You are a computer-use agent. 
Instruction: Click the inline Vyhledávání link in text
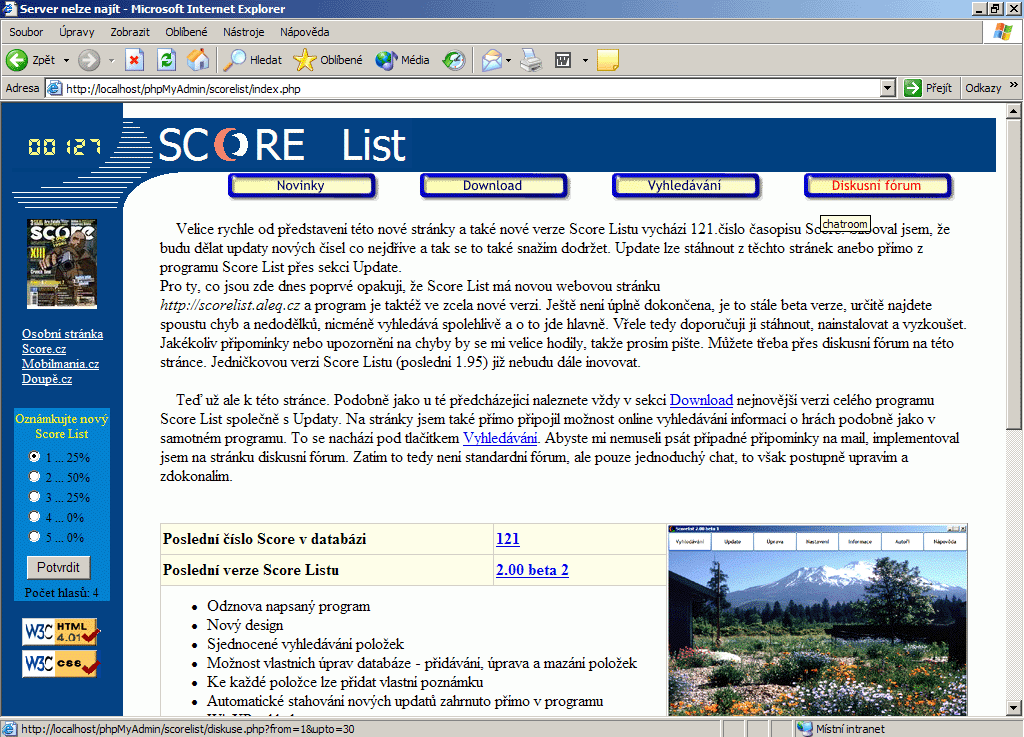click(500, 438)
